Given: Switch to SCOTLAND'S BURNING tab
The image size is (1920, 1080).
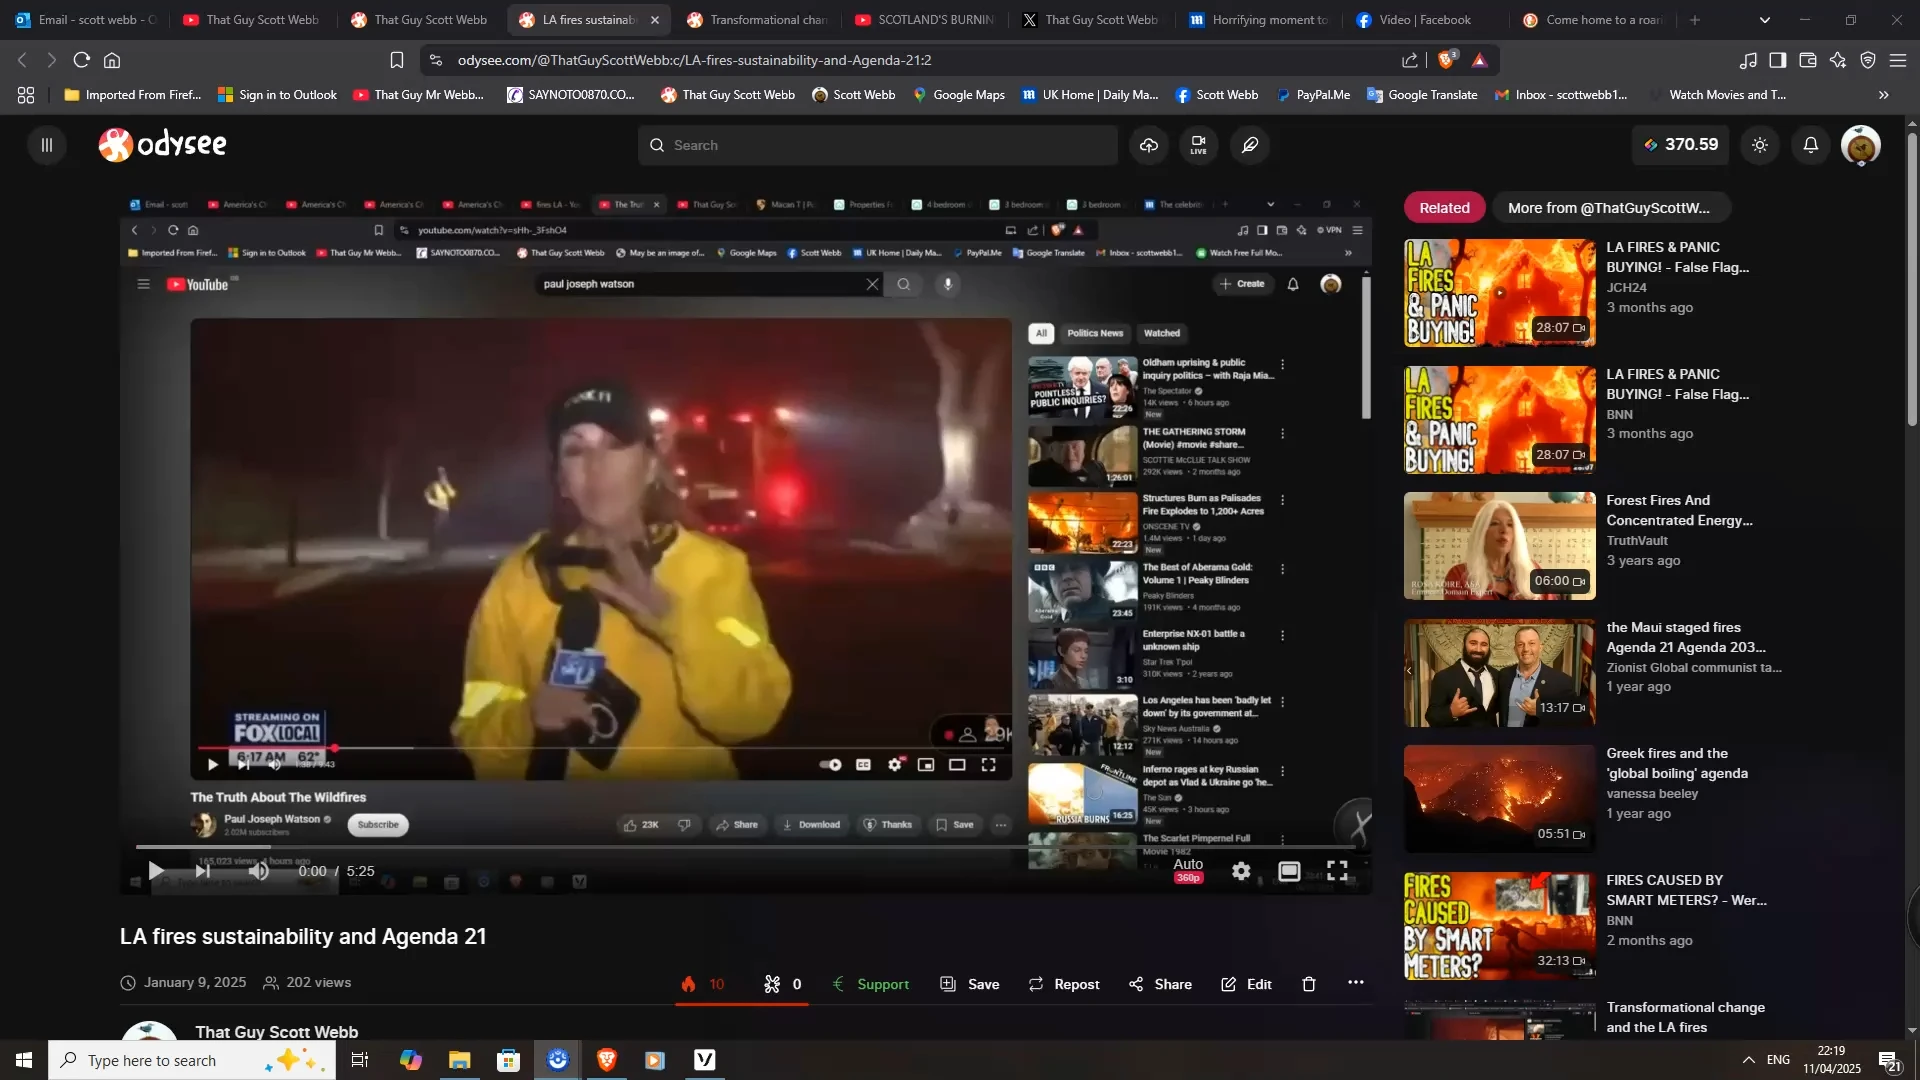Looking at the screenshot, I should click(925, 19).
